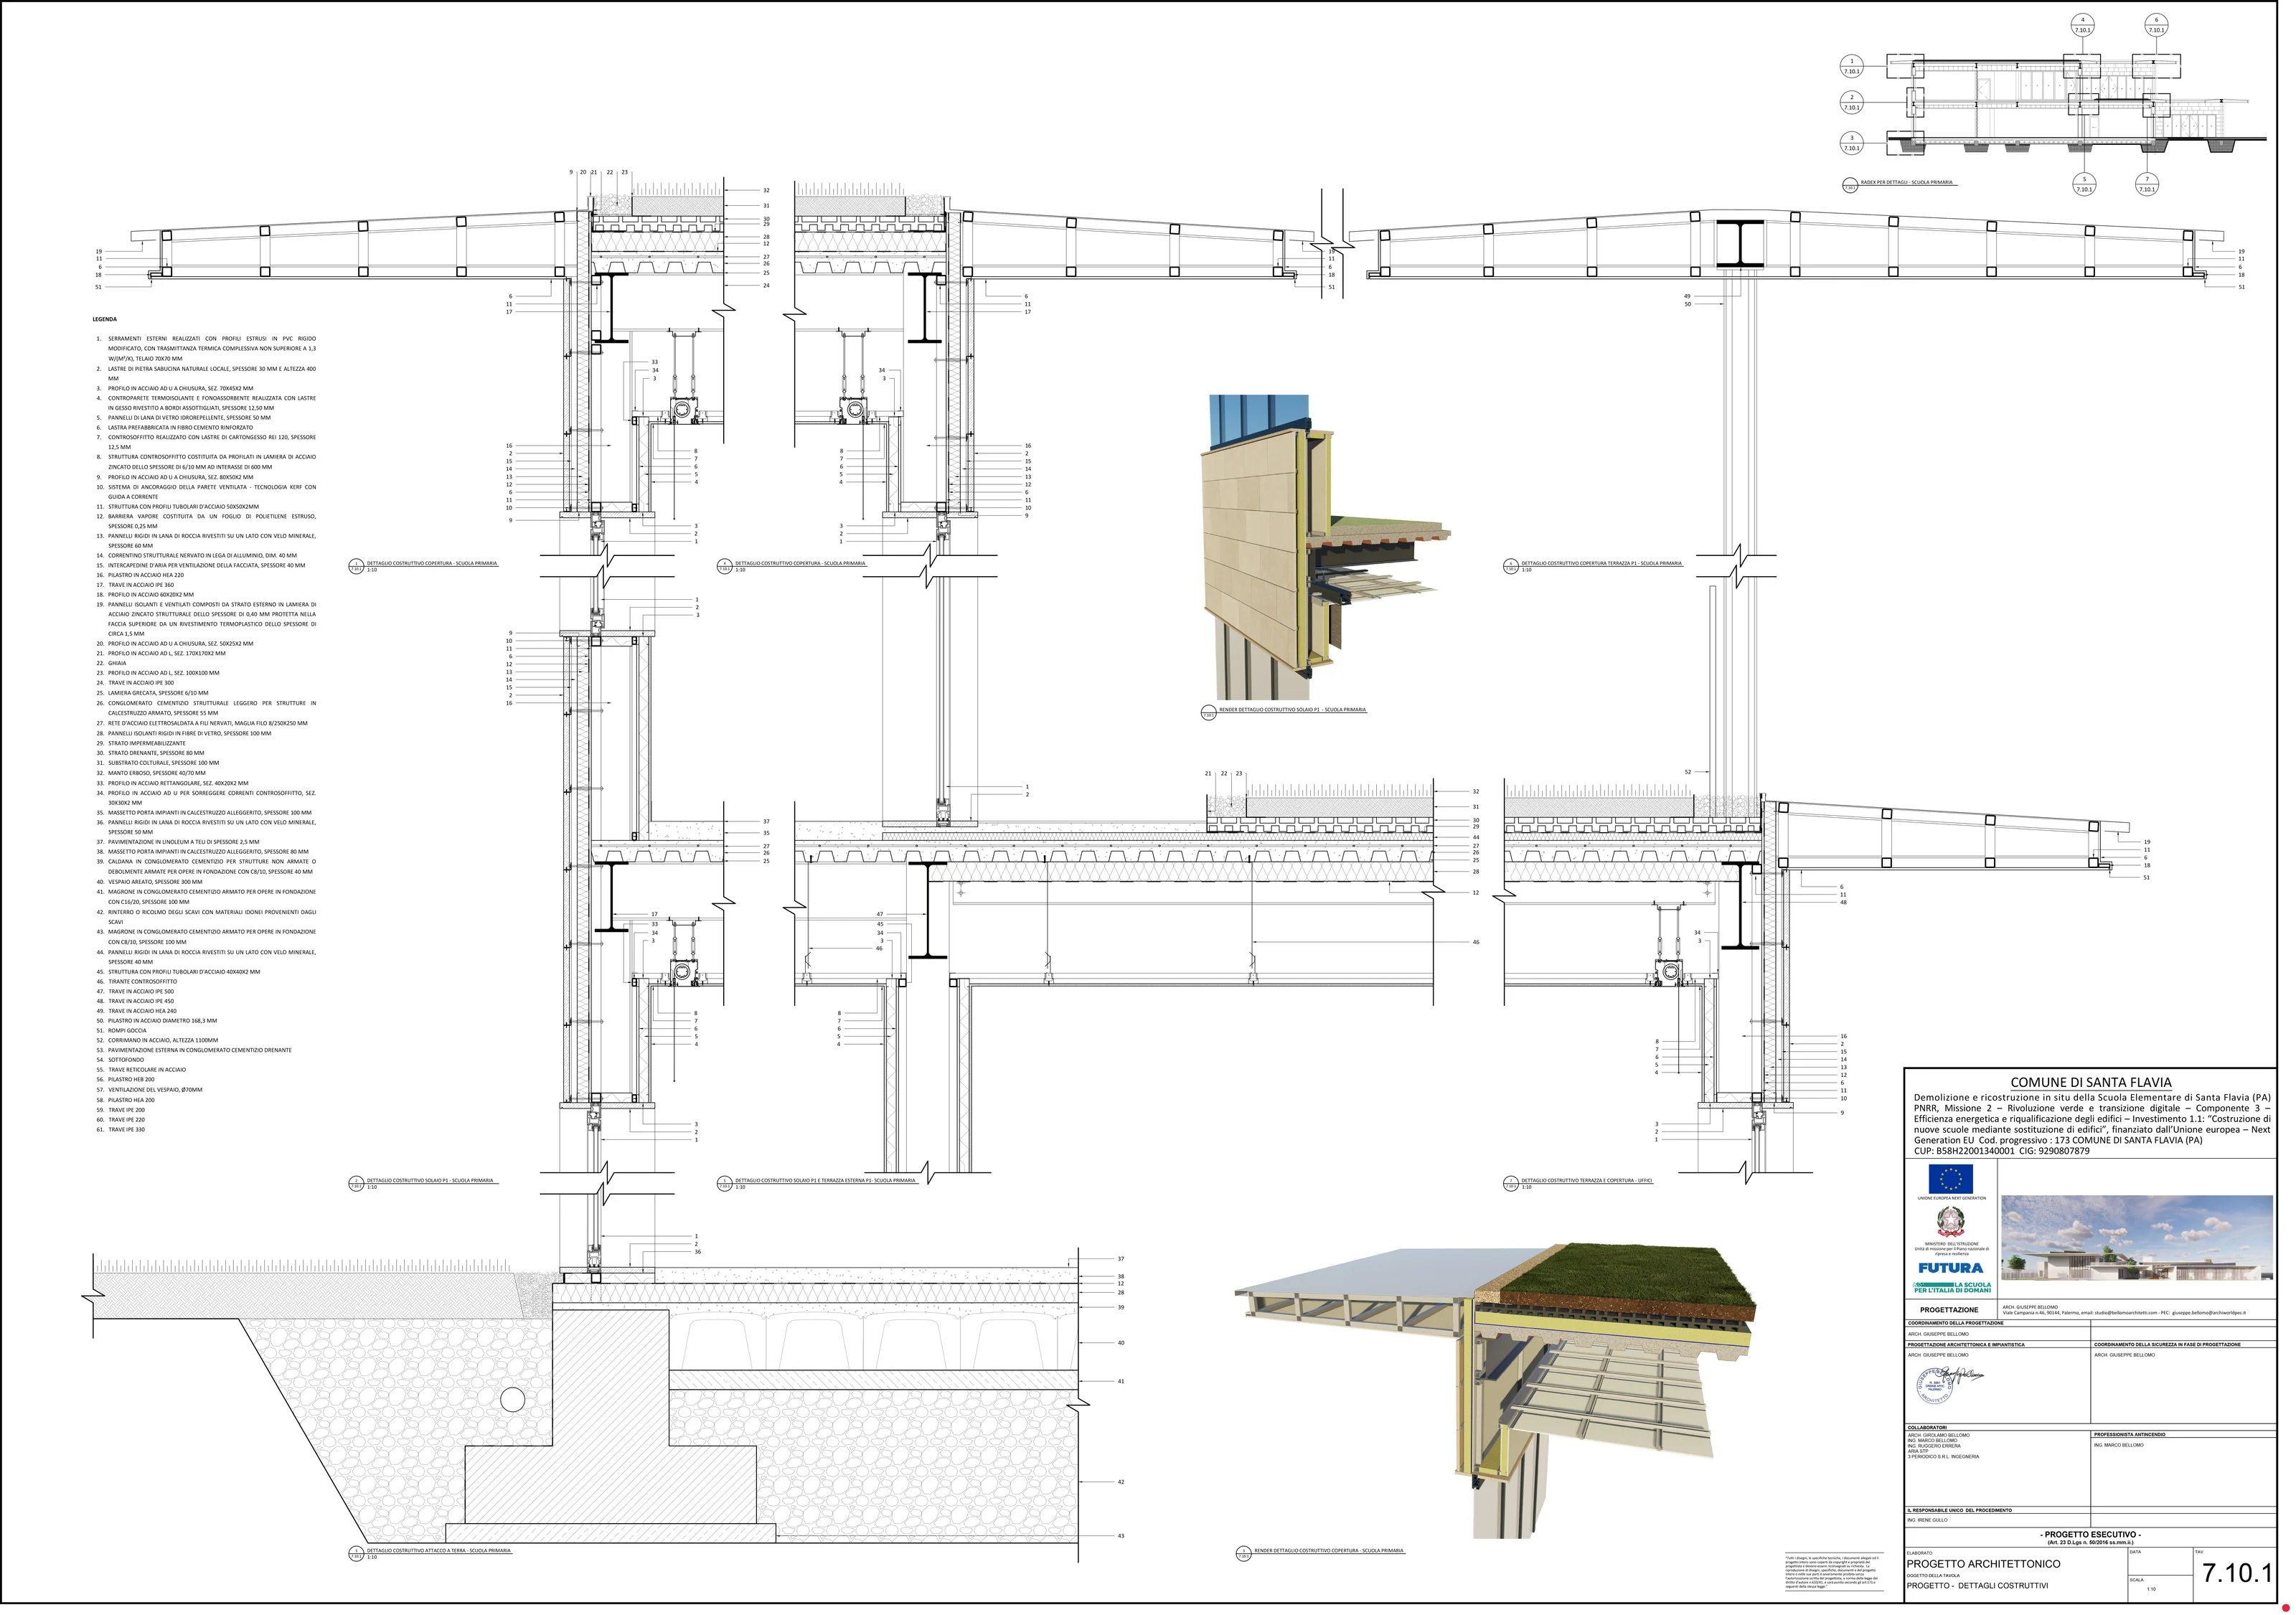The height and width of the screenshot is (1615, 2296).
Task: Click 'DETTAGLIO COSTRUTTIVO TERRAZZA E COPERTURA - UFFICI' caption
Action: 1587,1180
